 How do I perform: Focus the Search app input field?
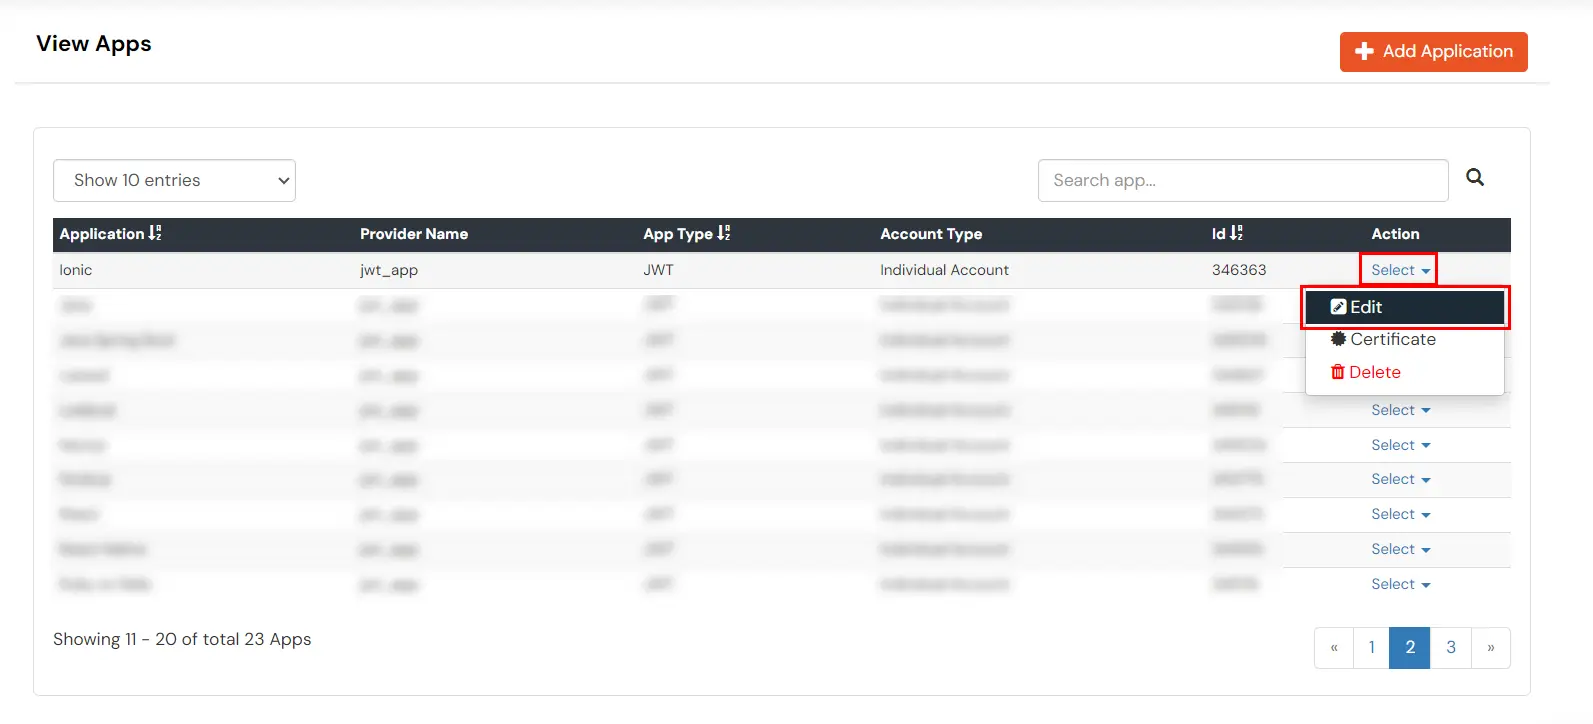click(1242, 180)
